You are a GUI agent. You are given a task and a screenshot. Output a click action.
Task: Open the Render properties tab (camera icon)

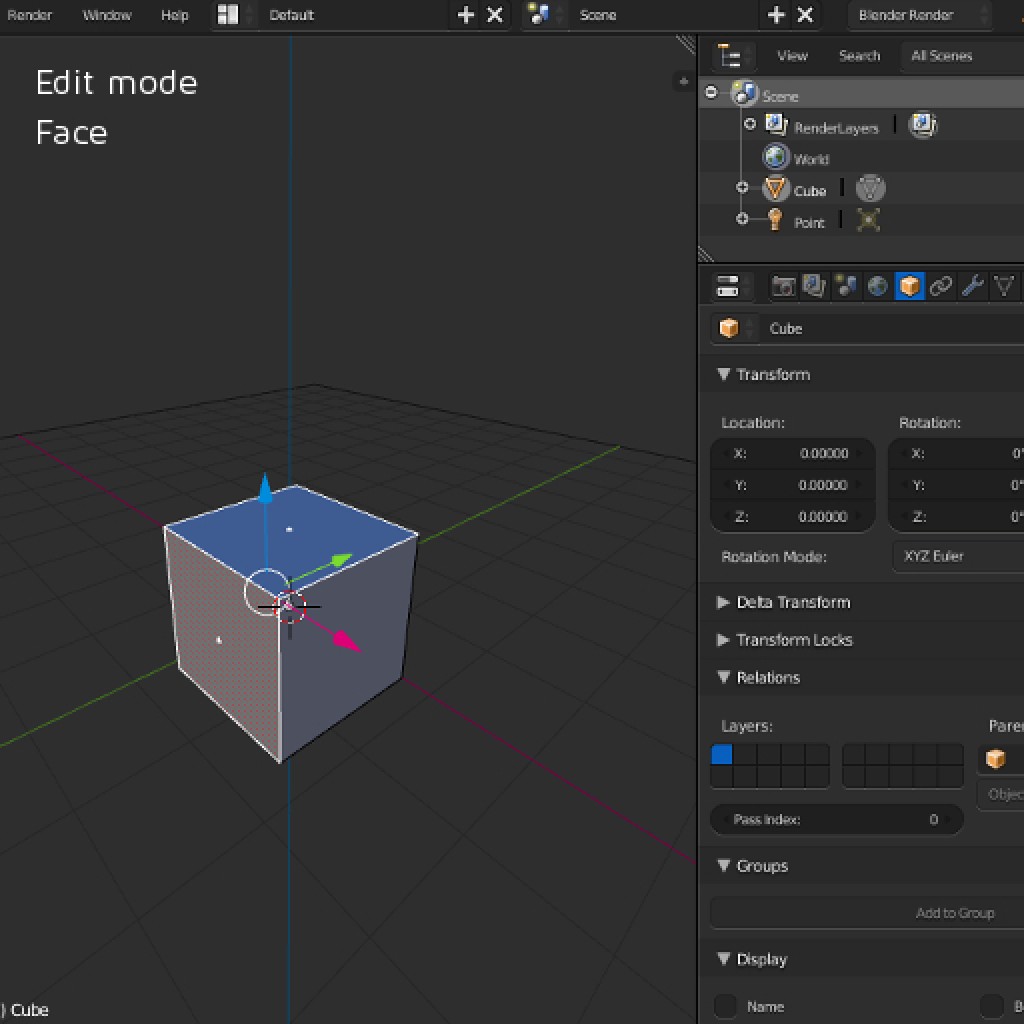click(x=783, y=287)
